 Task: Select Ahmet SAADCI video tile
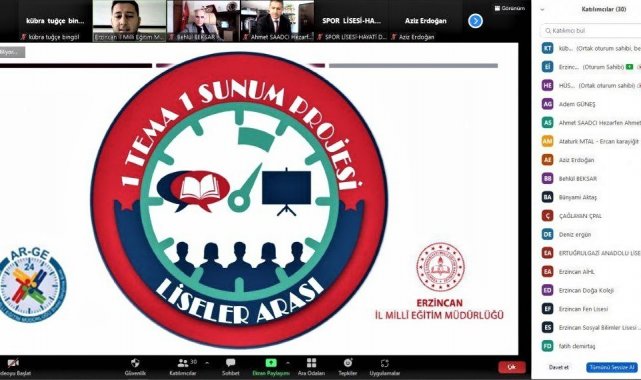[x=278, y=21]
